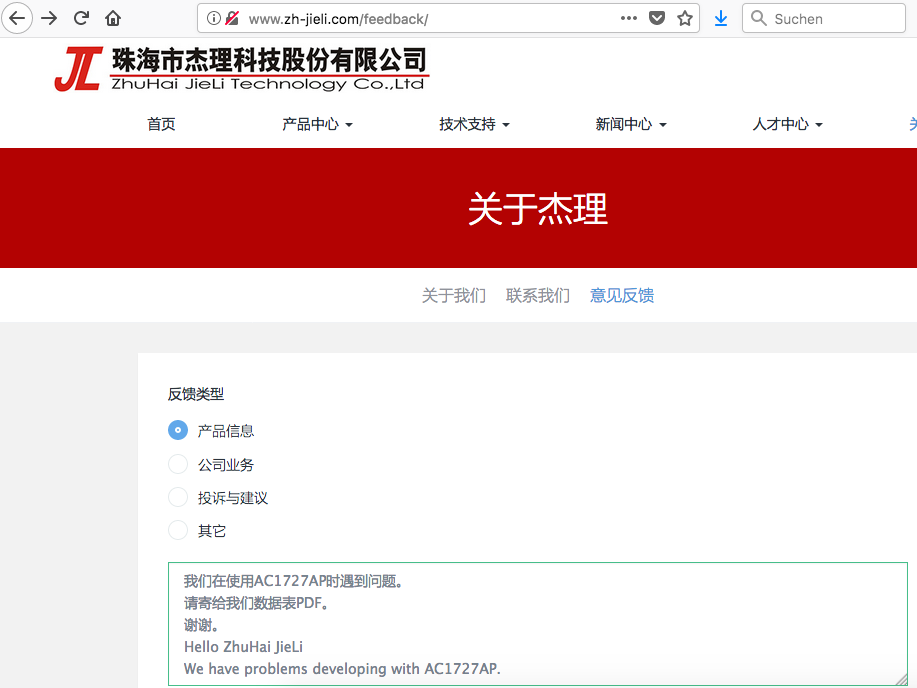Screen dimensions: 917x688
Task: Bookmark this page with the star icon
Action: tap(685, 18)
